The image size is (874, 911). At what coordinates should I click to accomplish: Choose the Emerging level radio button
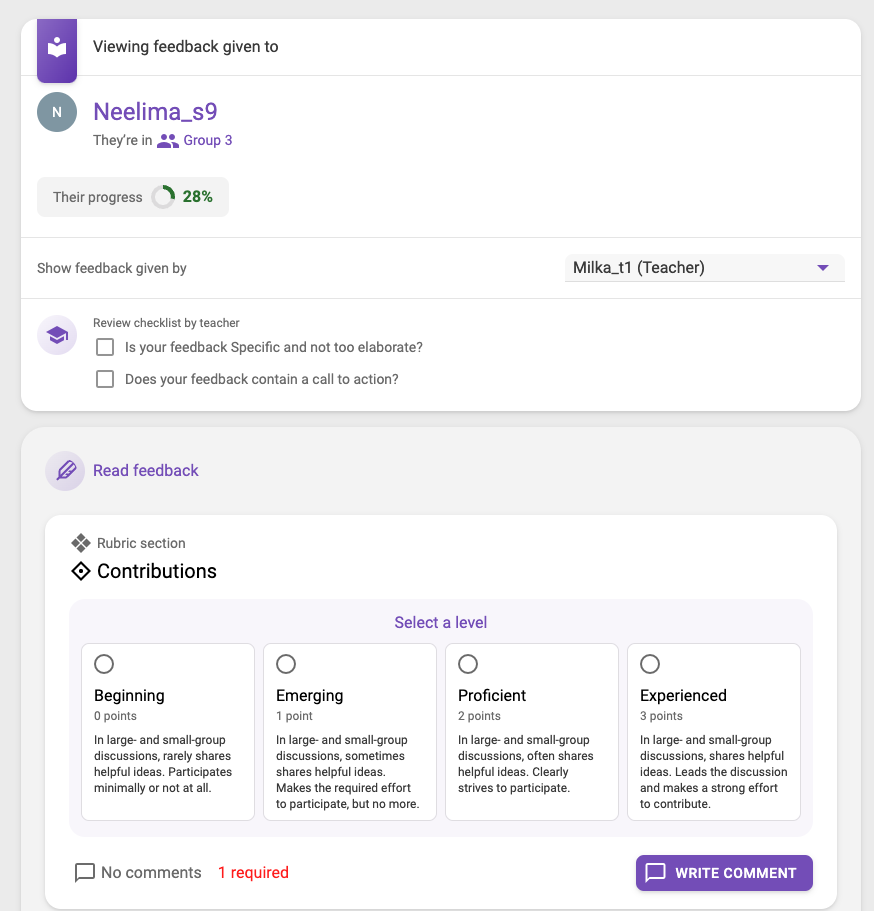pyautogui.click(x=286, y=664)
